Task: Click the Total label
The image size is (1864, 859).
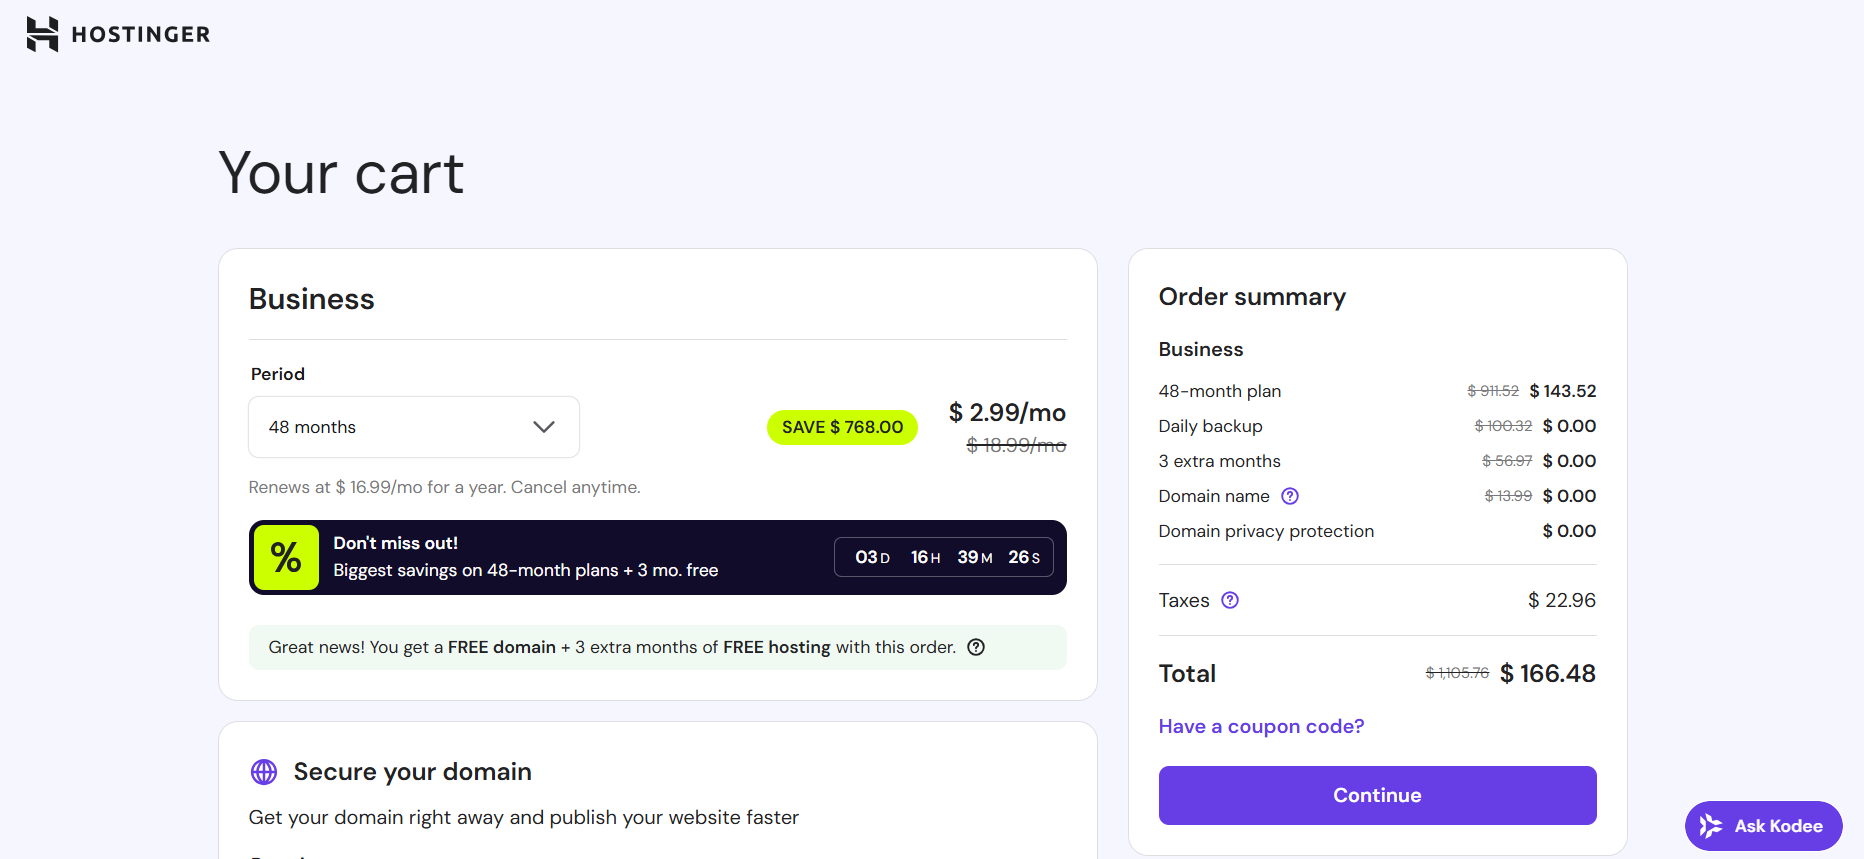Action: click(1187, 674)
